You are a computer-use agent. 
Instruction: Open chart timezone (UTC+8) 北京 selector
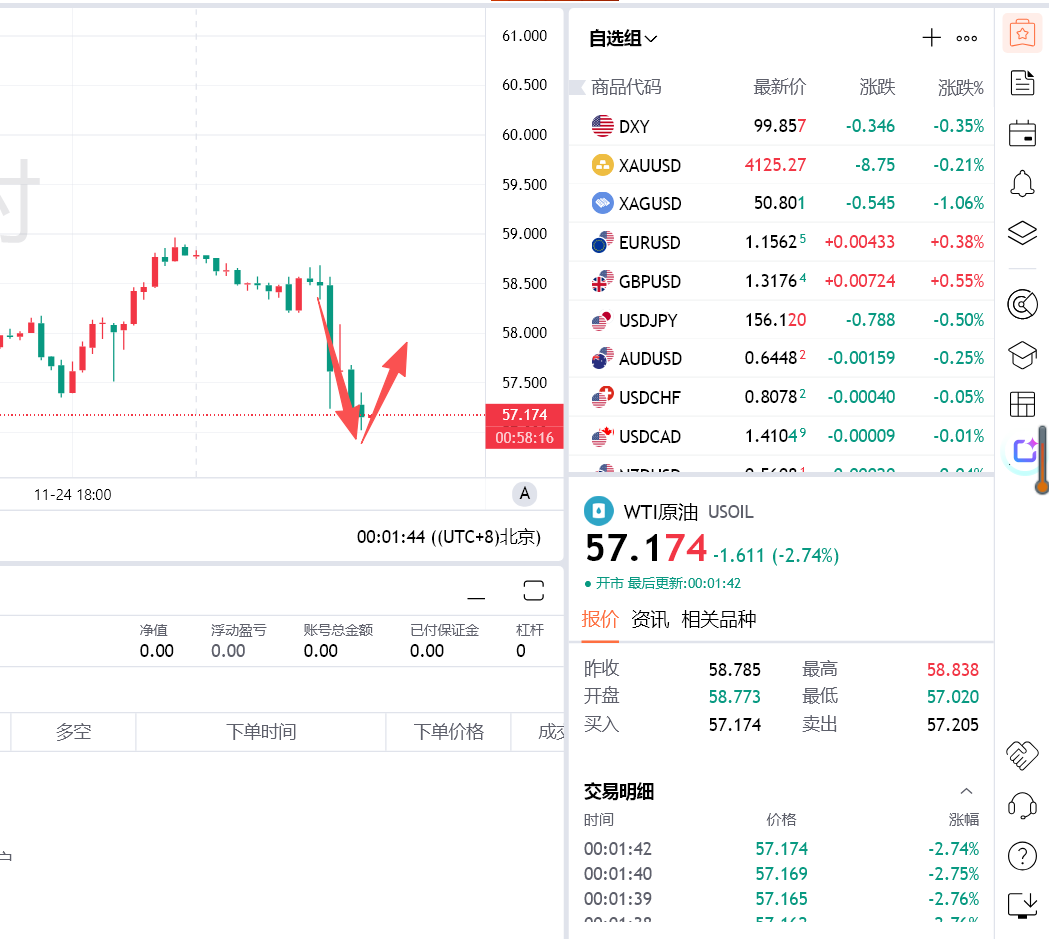[x=448, y=537]
